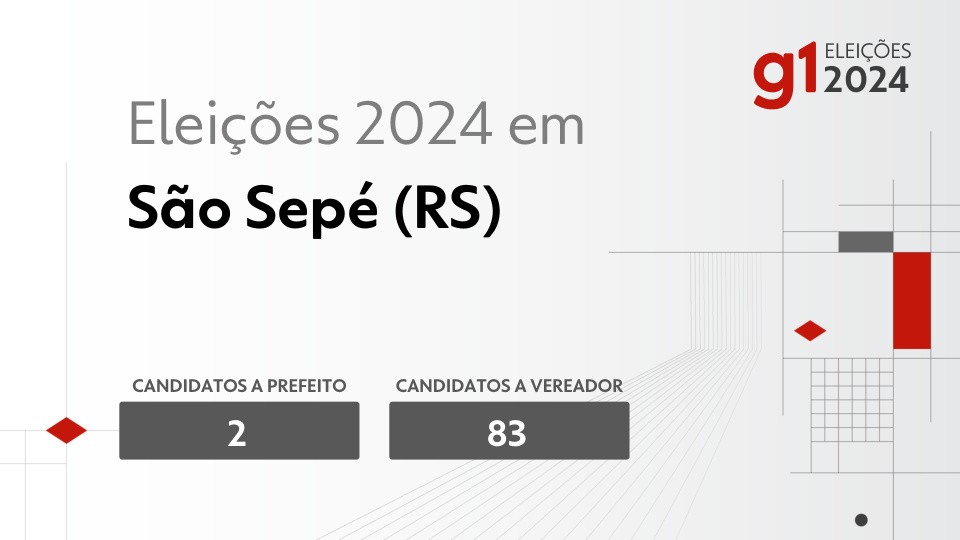
Task: Click the CANDIDATOS A PREFEITO label
Action: pos(239,385)
